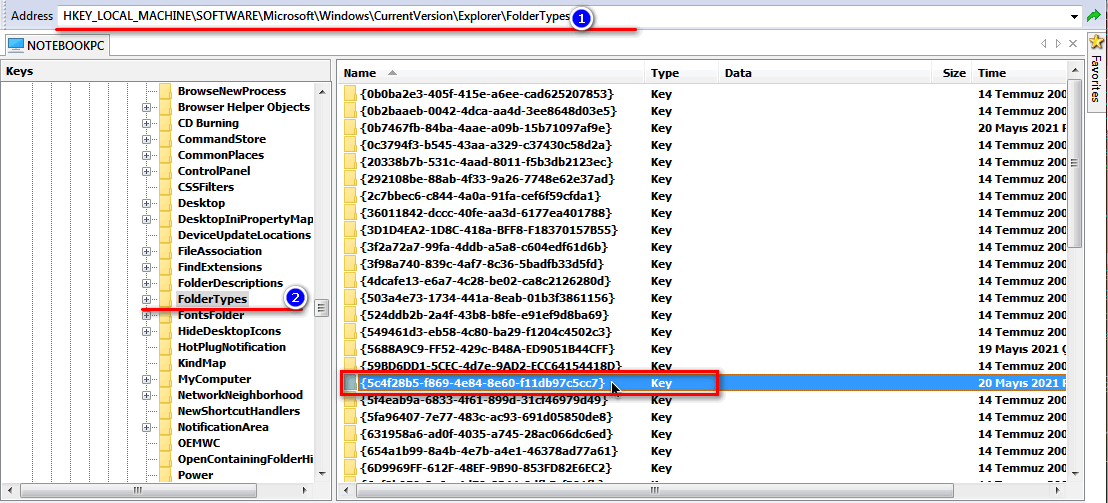Click folder icon of {292108be-88ab...} key
This screenshot has width=1108, height=503.
click(x=350, y=179)
